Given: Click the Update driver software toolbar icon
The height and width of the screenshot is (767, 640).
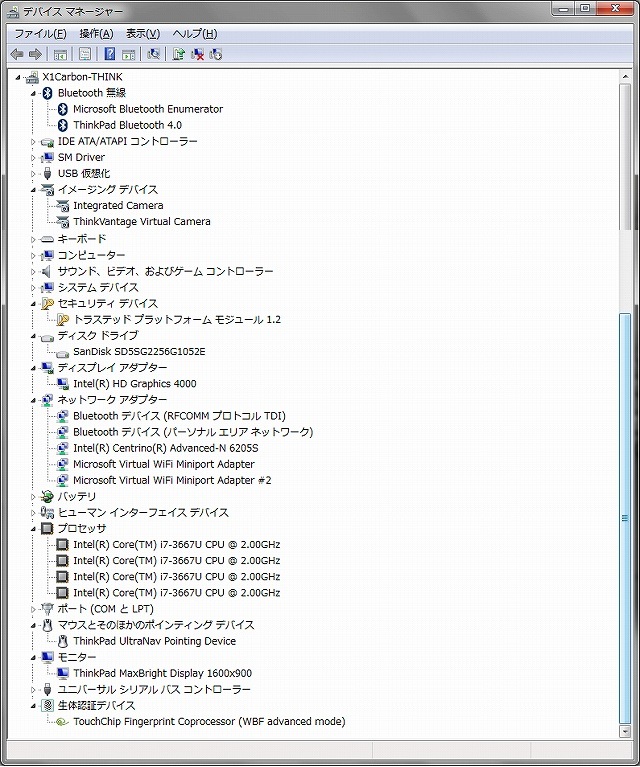Looking at the screenshot, I should pos(178,54).
